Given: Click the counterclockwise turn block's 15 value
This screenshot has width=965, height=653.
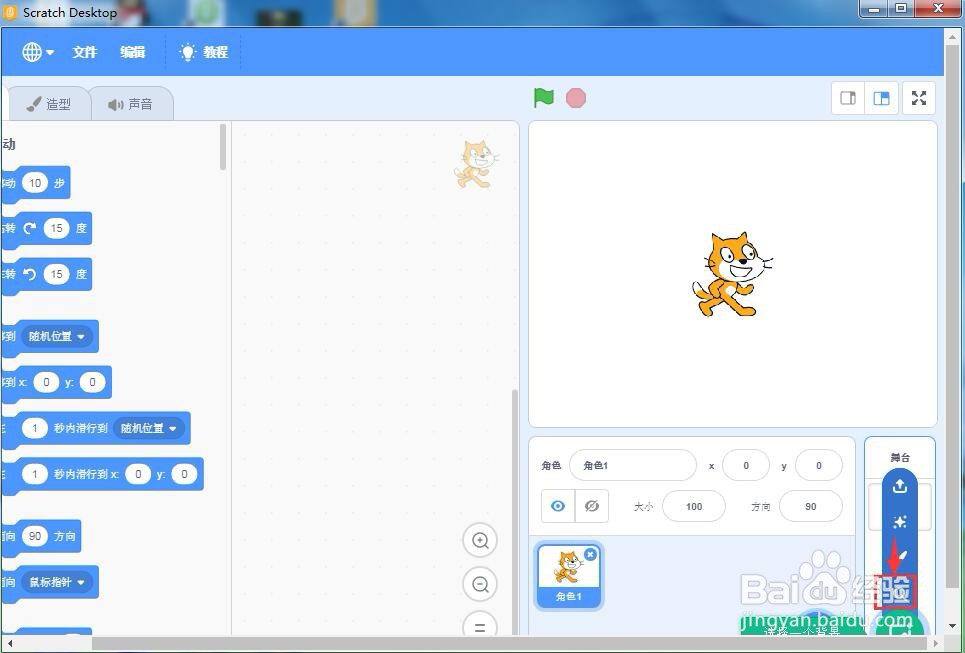Looking at the screenshot, I should pyautogui.click(x=57, y=274).
